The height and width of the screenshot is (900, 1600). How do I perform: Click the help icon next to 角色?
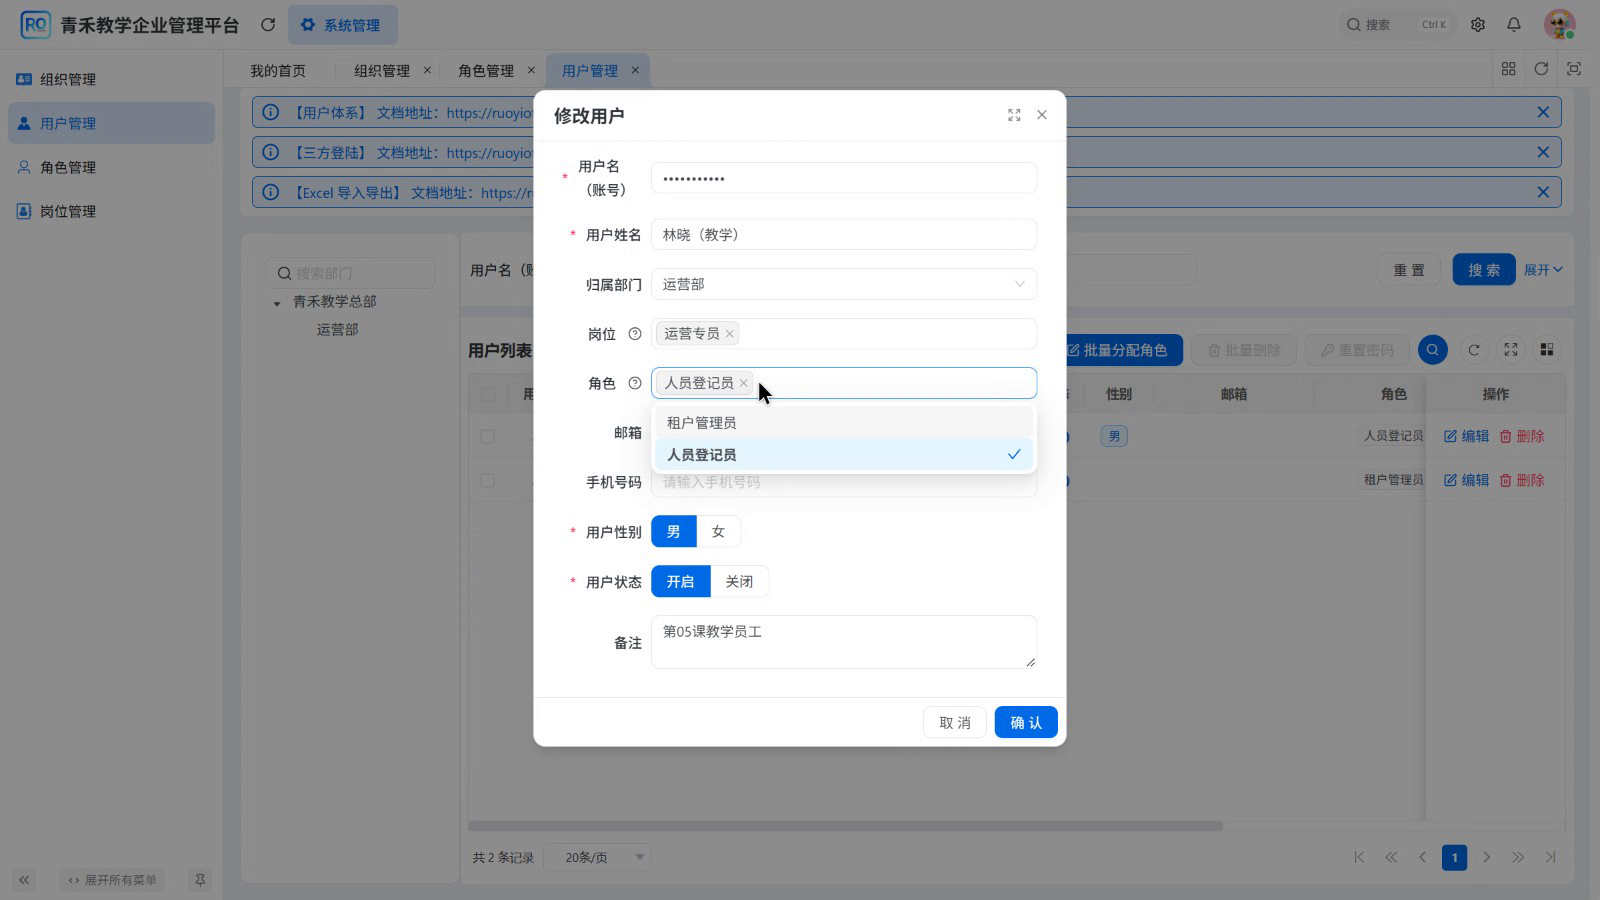(x=634, y=383)
